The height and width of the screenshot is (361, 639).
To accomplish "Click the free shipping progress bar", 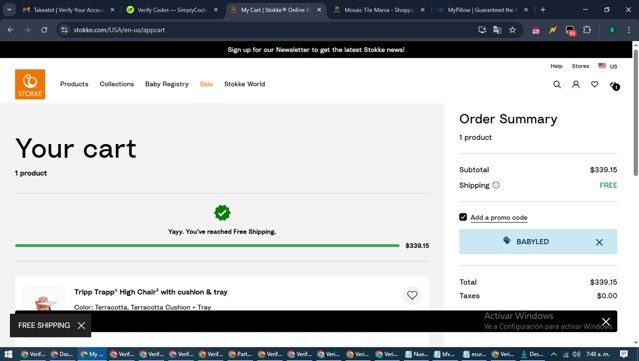I will pos(207,245).
